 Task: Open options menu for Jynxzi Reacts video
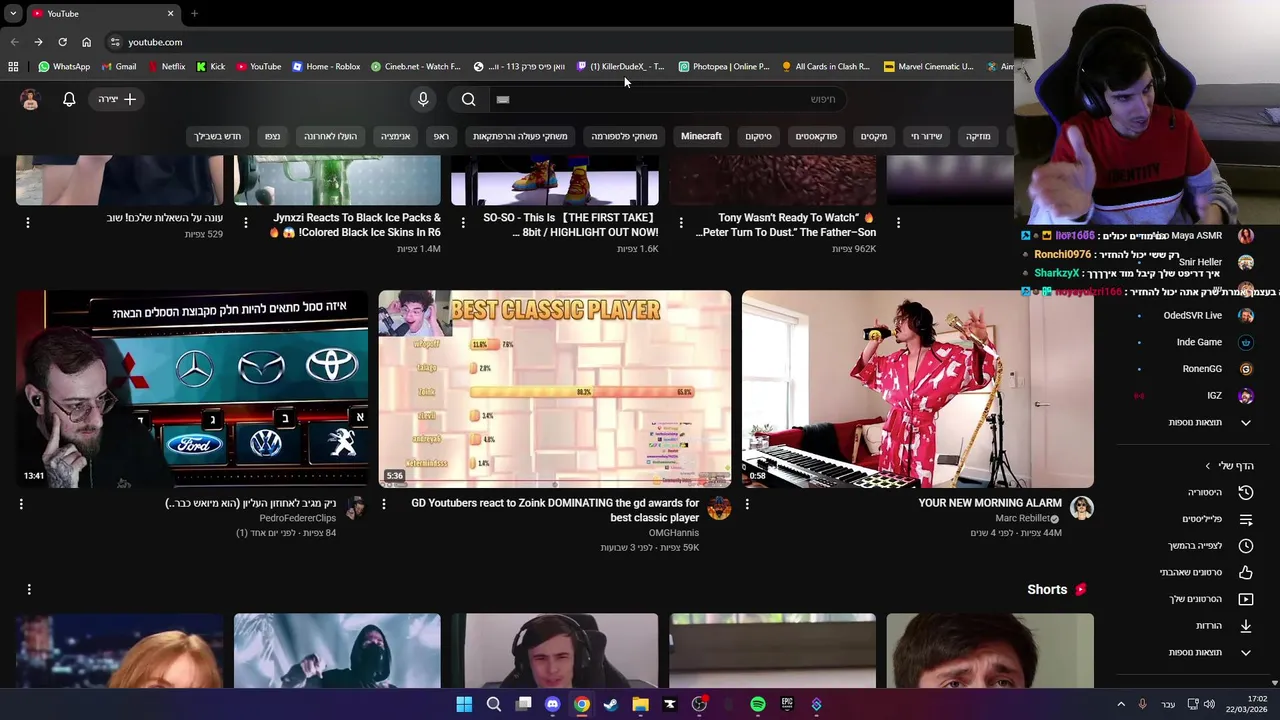pos(246,222)
